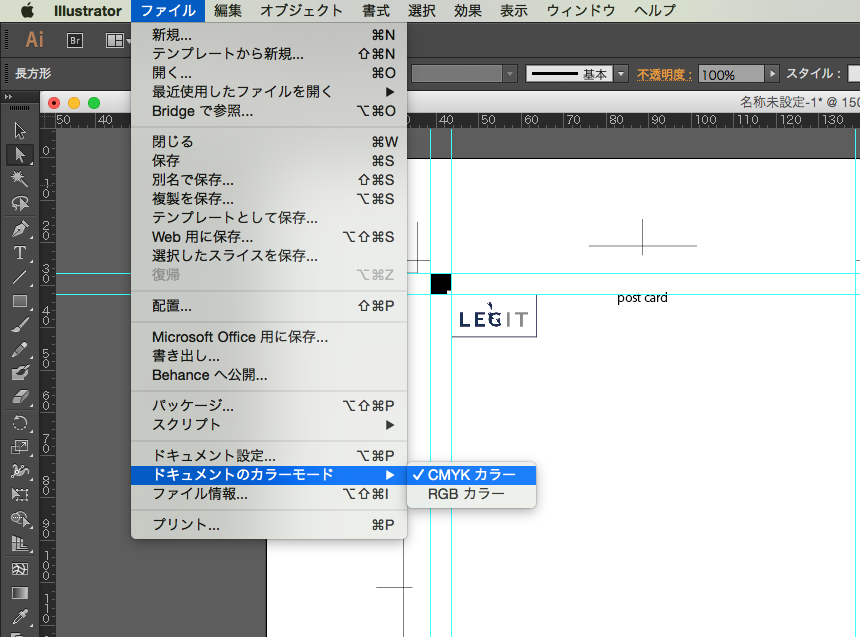The width and height of the screenshot is (860, 637).
Task: Select the Free Transform tool
Action: click(x=20, y=495)
